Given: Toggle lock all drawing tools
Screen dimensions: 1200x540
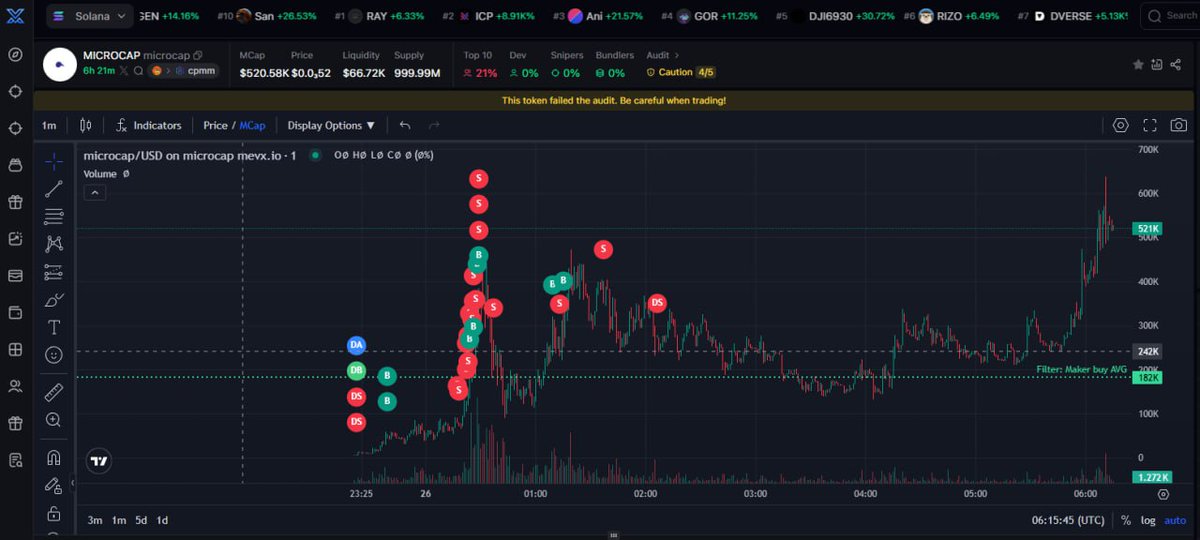Looking at the screenshot, I should click(54, 514).
